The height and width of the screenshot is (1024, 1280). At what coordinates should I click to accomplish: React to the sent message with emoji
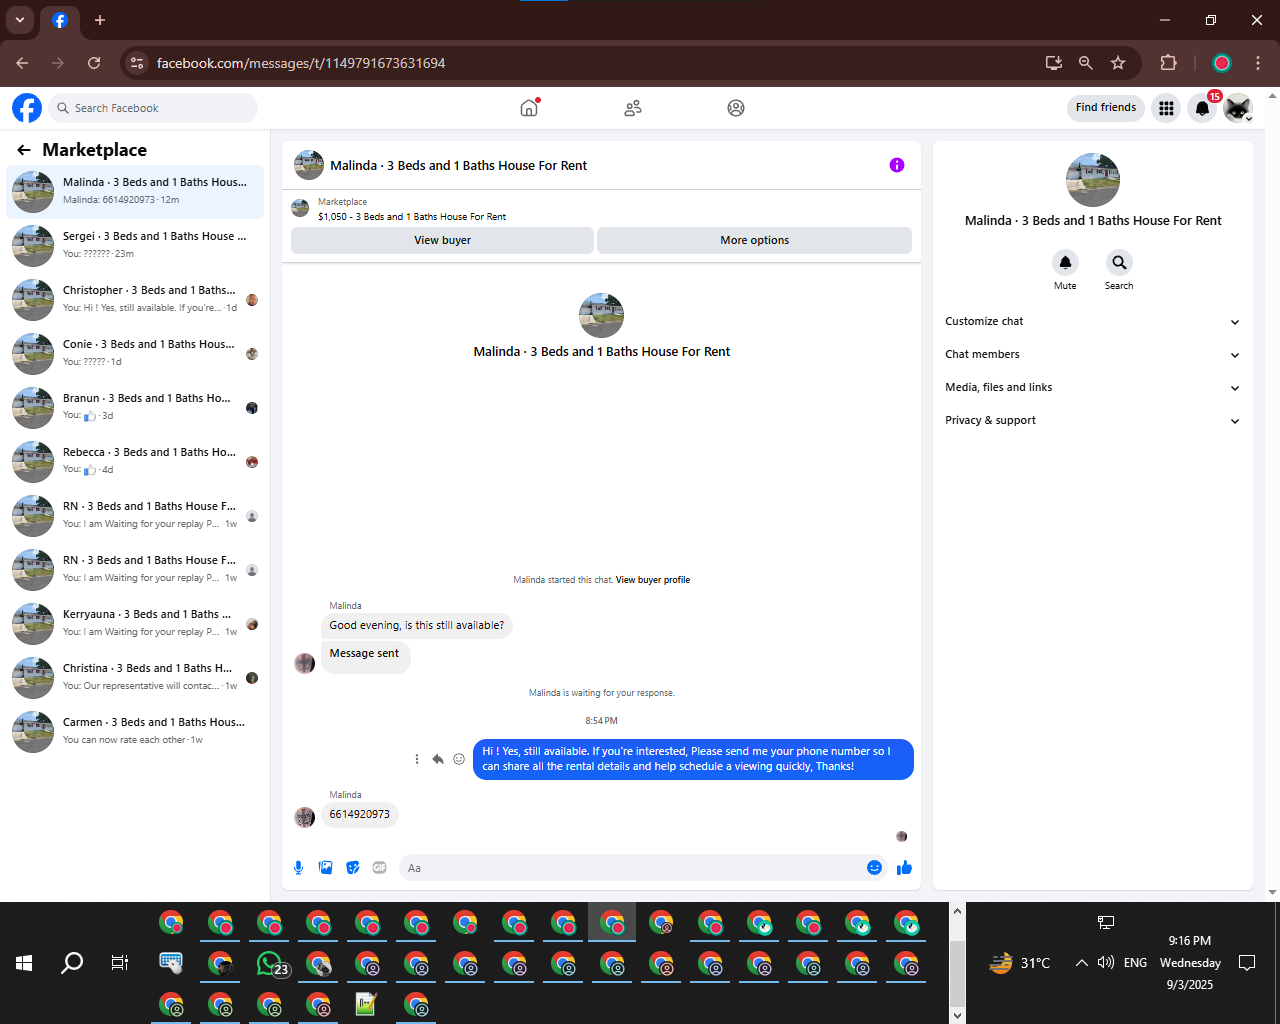point(459,759)
